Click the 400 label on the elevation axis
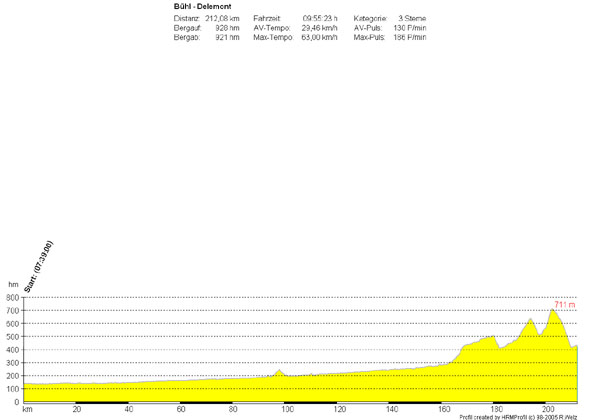The width and height of the screenshot is (600, 420). (12, 350)
